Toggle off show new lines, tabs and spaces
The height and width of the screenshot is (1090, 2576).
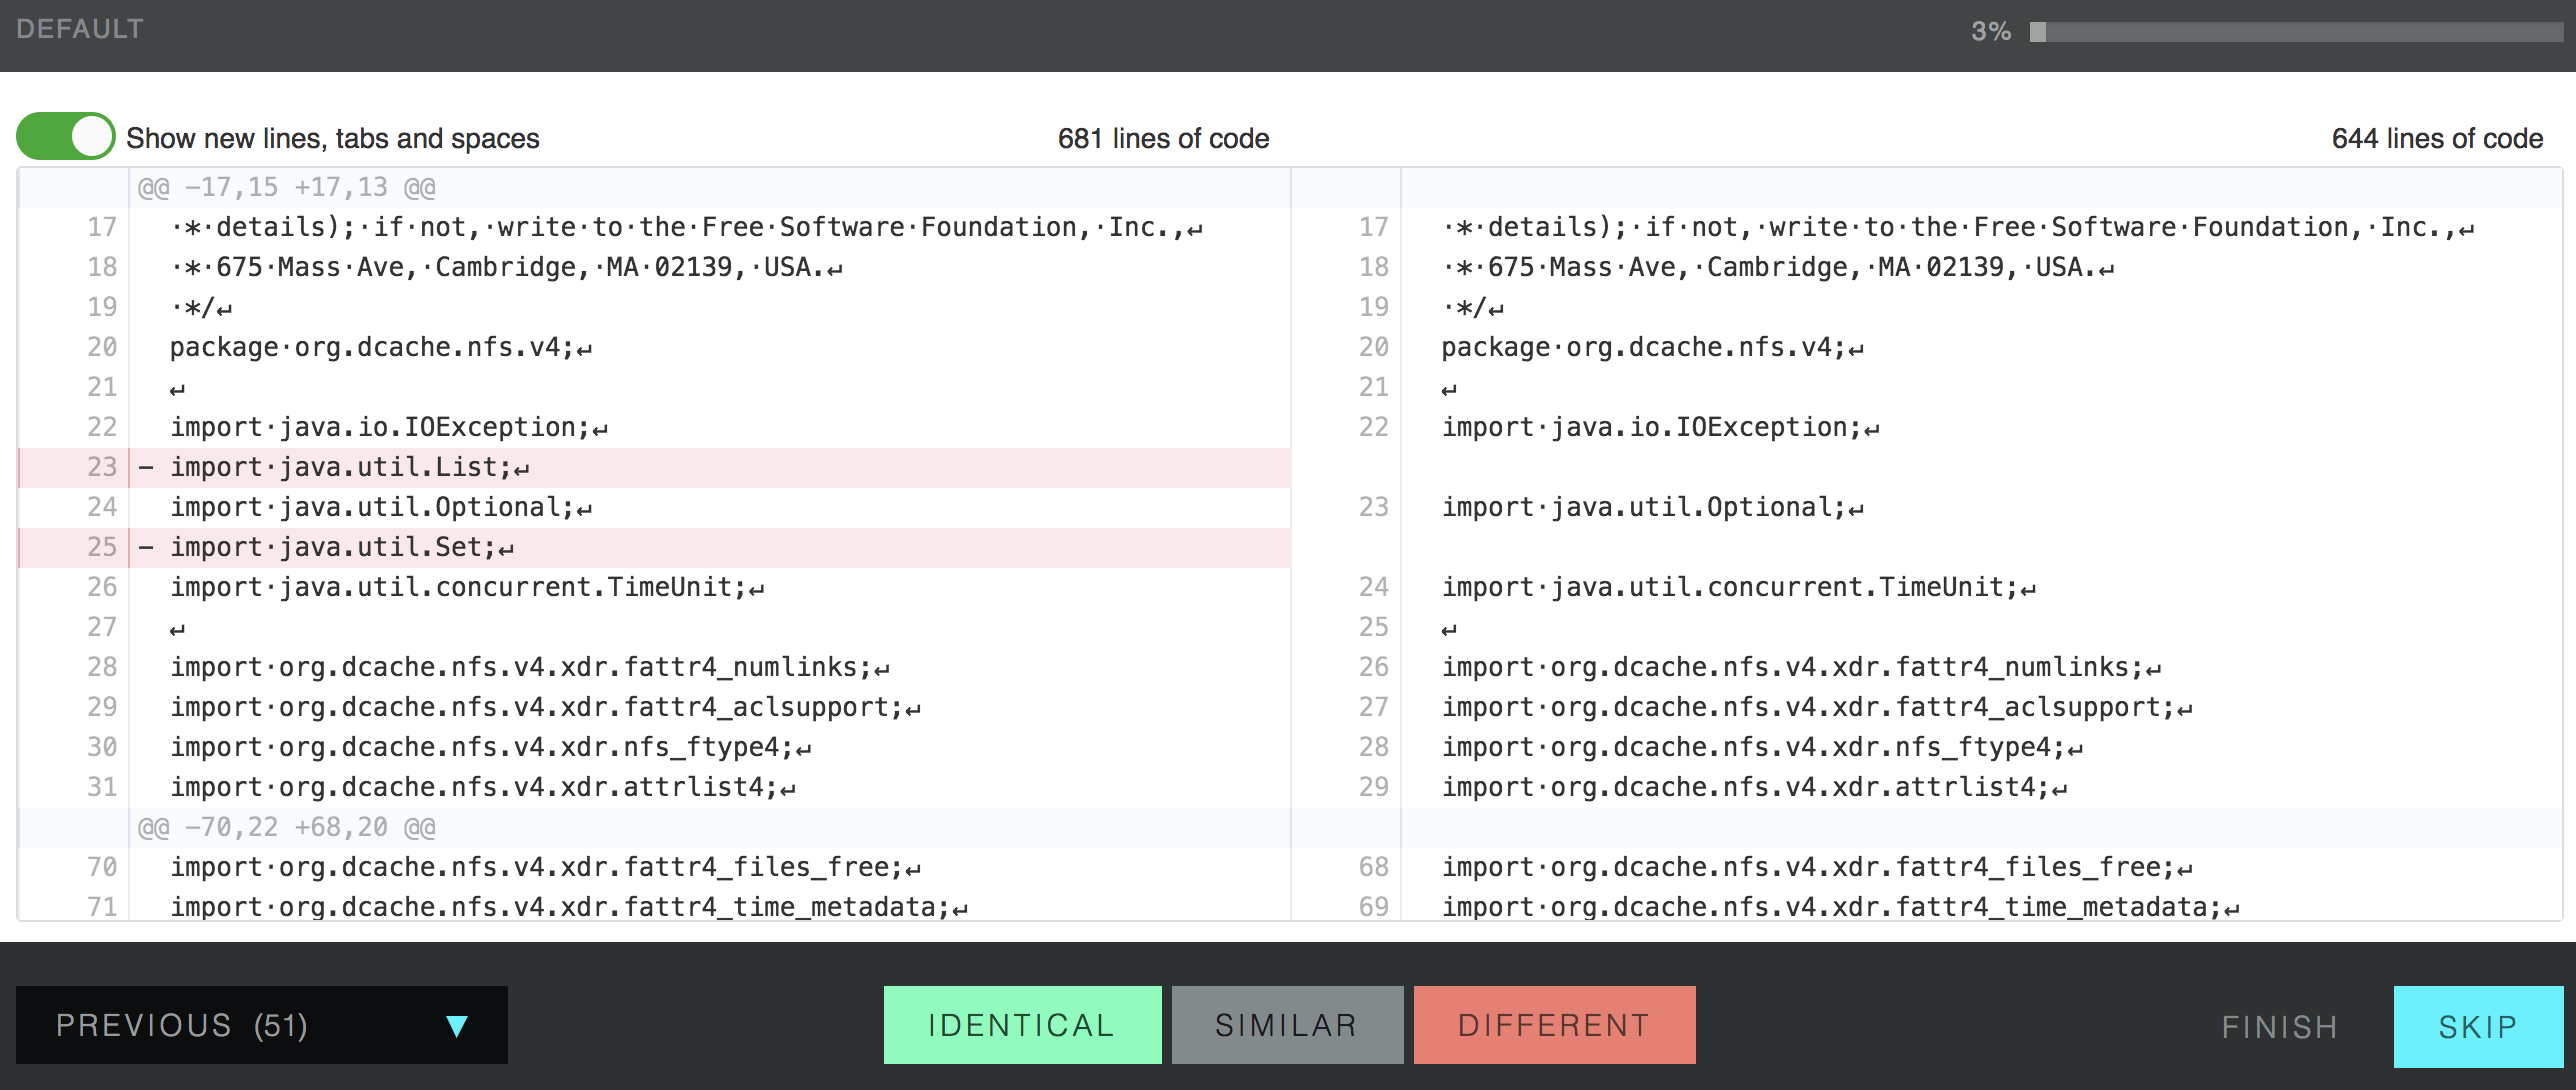66,137
